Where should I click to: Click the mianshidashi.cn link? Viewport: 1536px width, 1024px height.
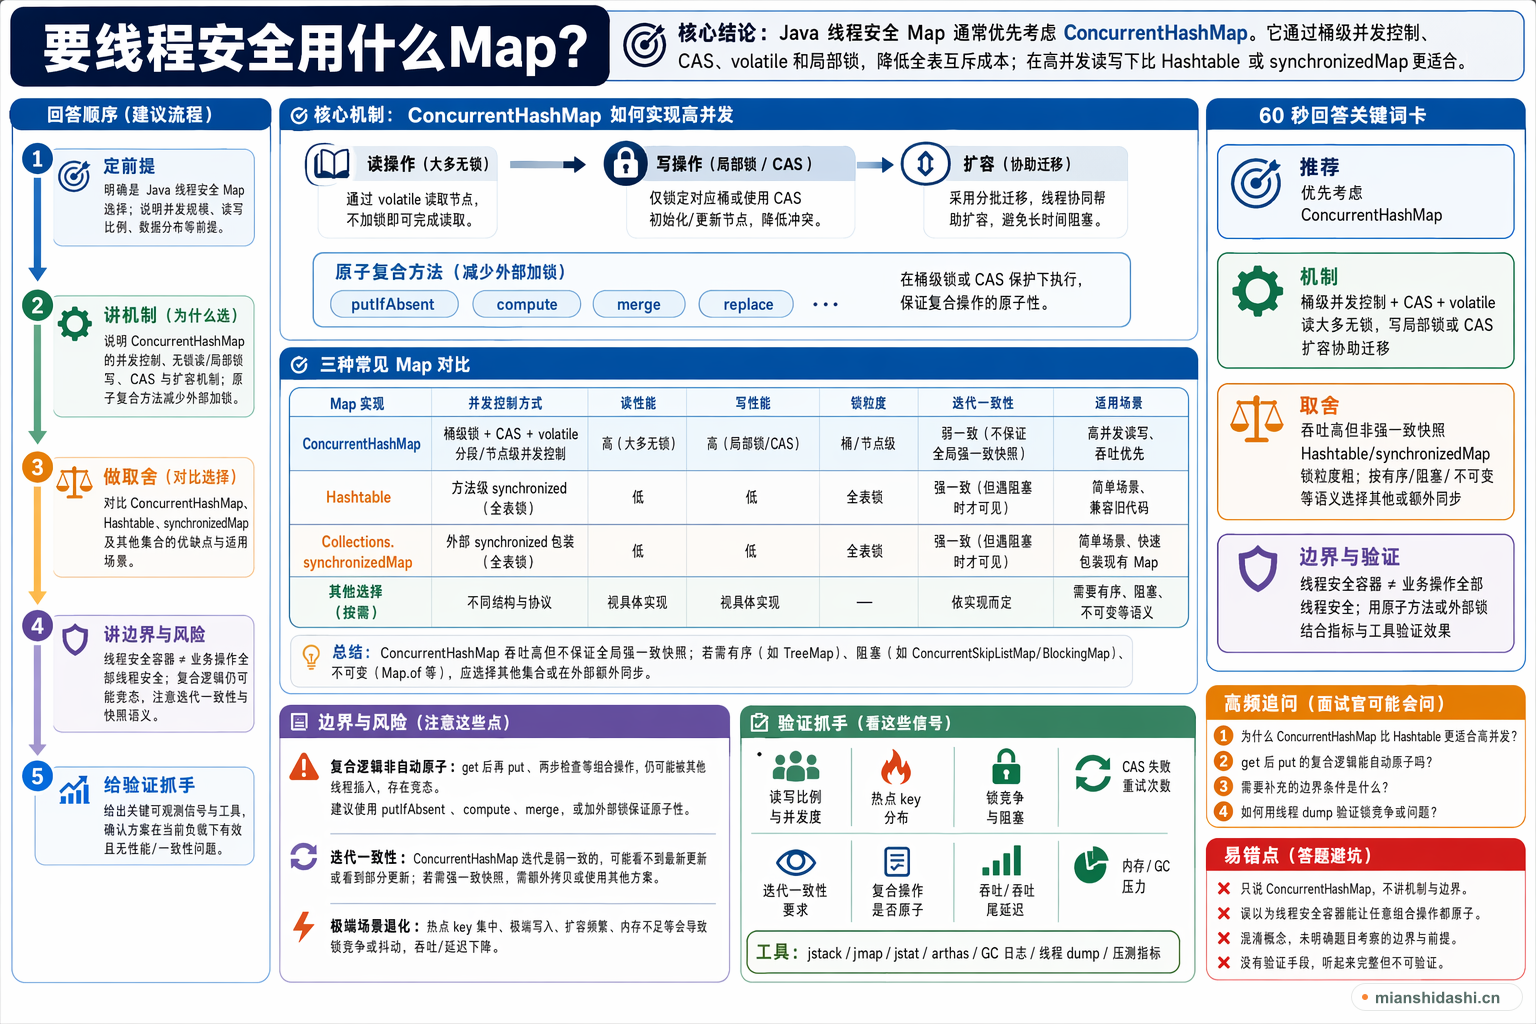[1437, 997]
